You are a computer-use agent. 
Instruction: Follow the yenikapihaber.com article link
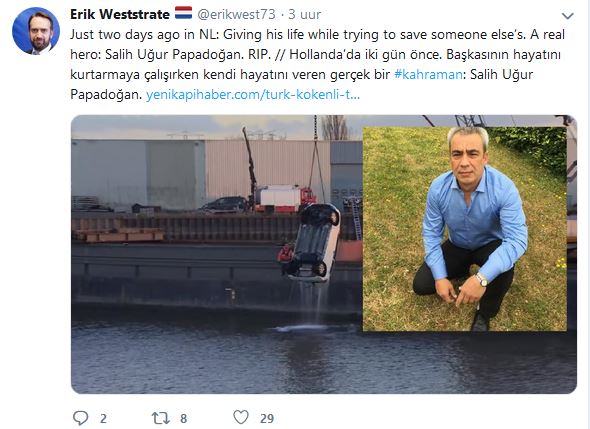point(253,94)
